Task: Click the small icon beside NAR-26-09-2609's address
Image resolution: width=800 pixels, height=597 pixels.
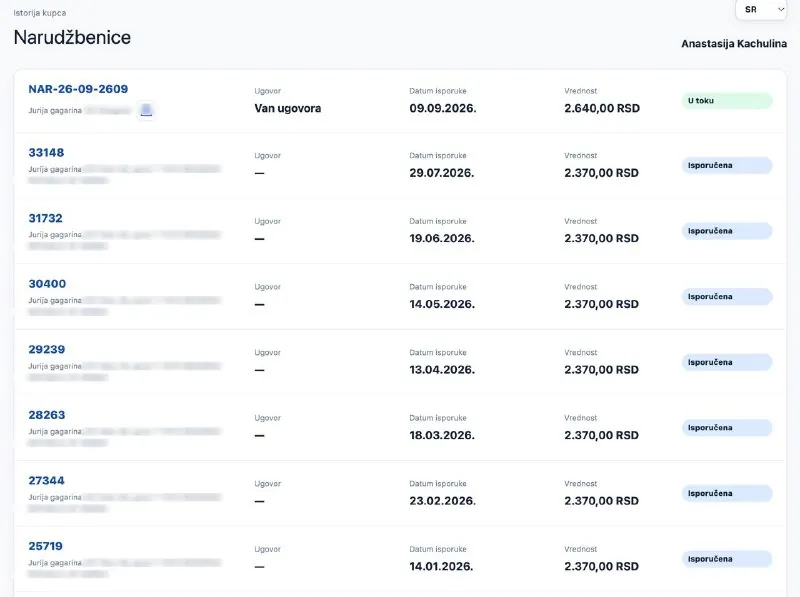Action: click(146, 110)
